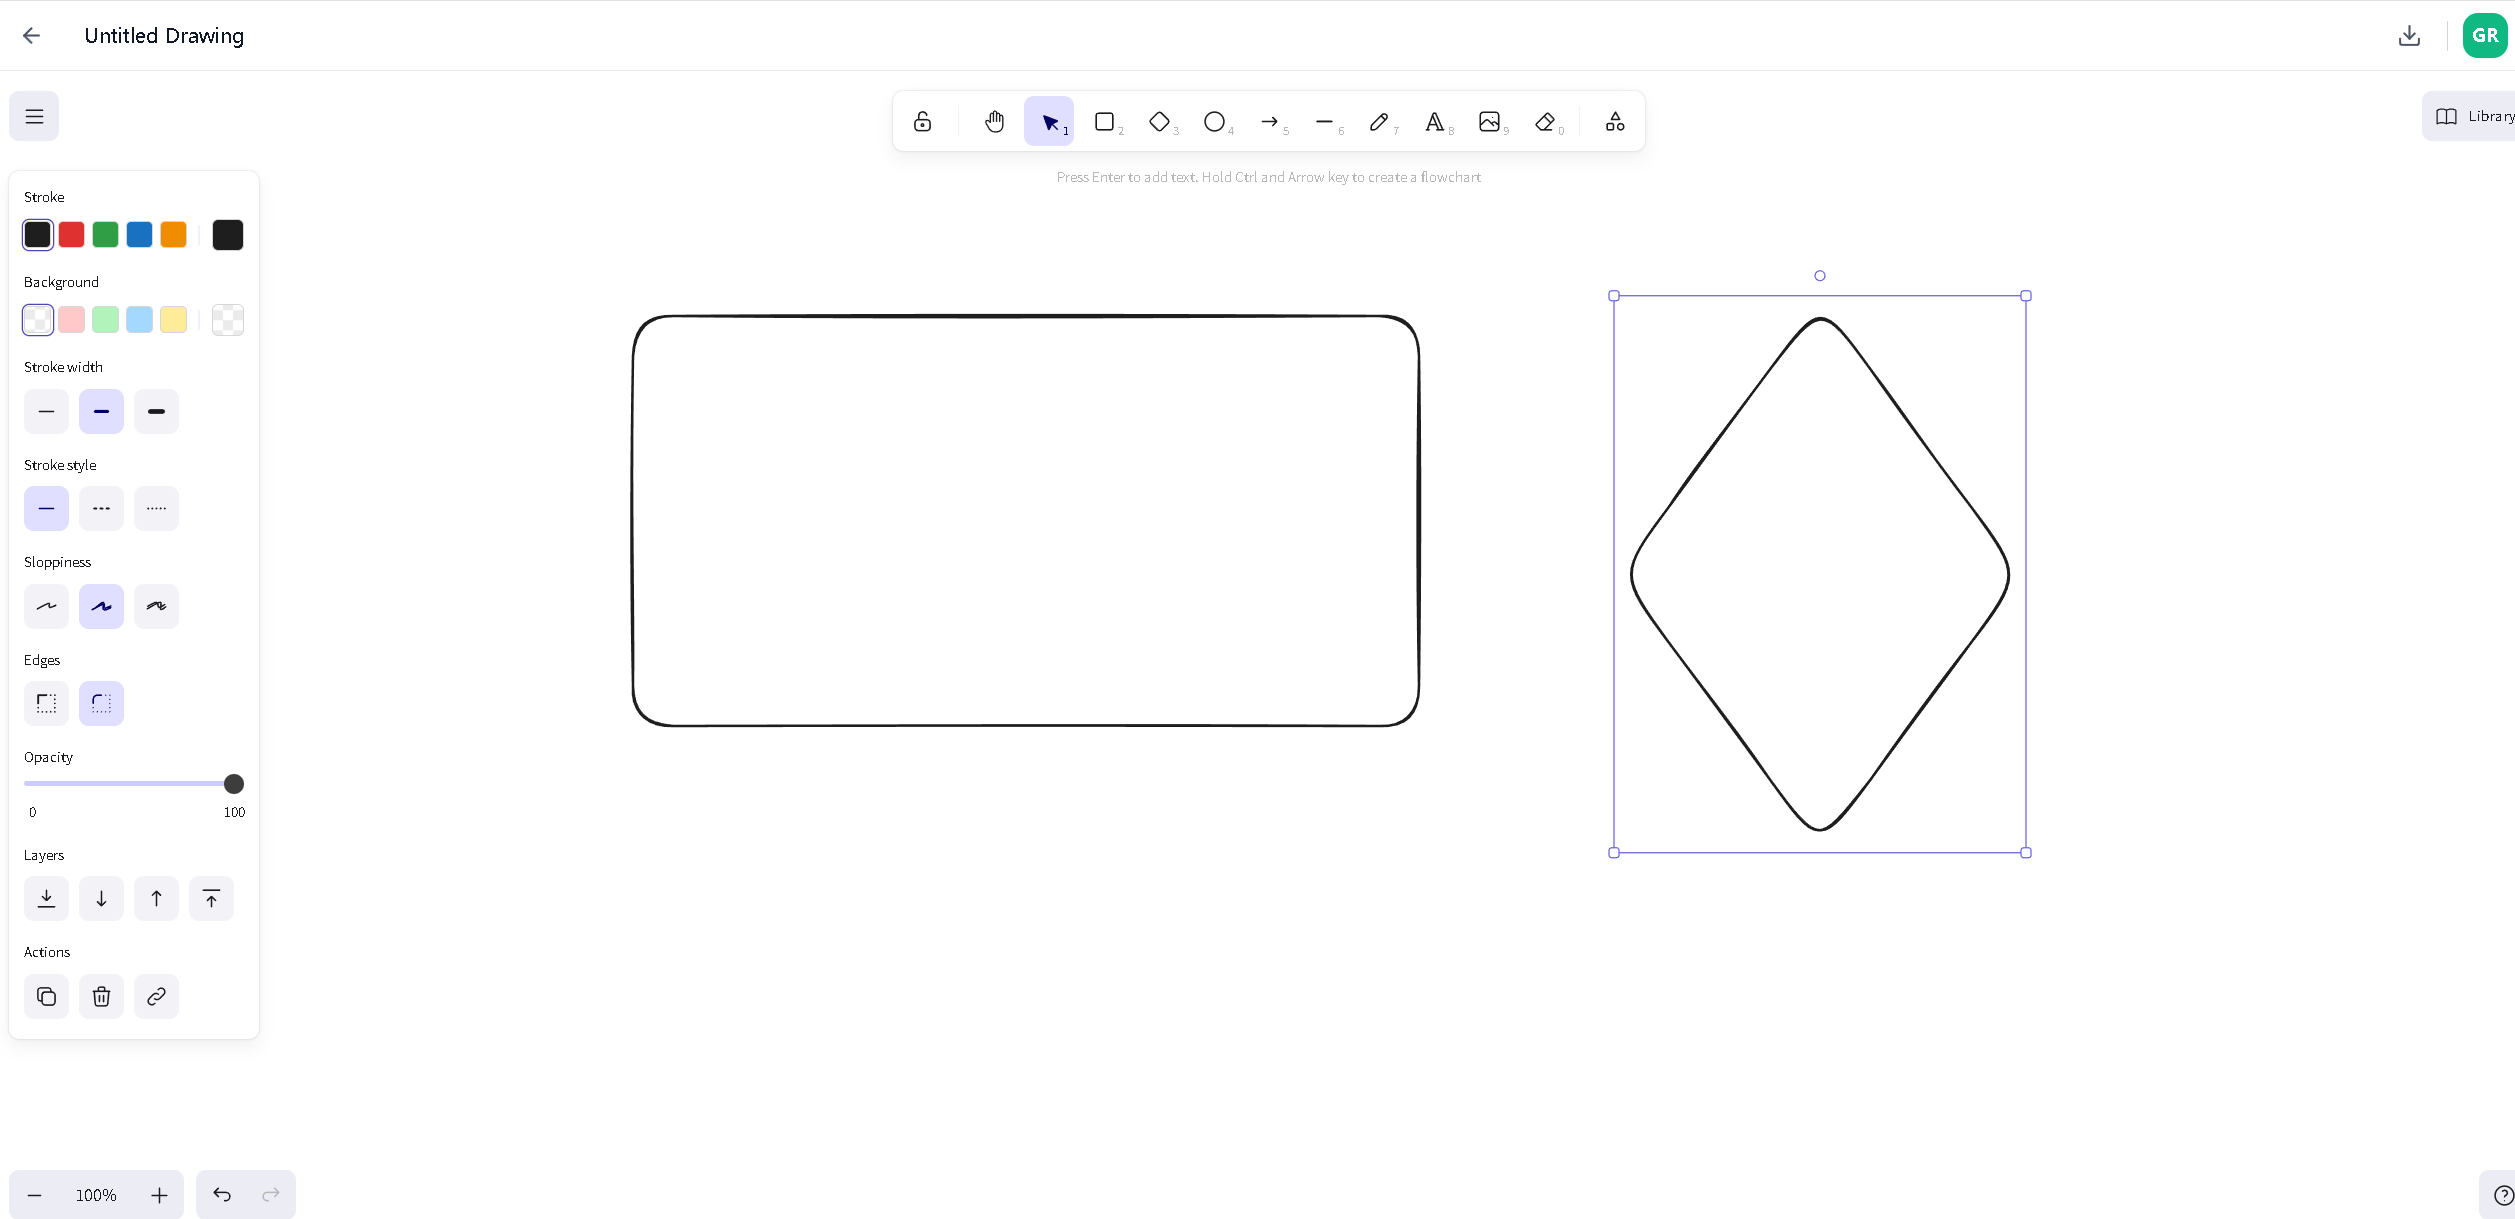
Task: Open the hamburger main menu
Action: 34,116
